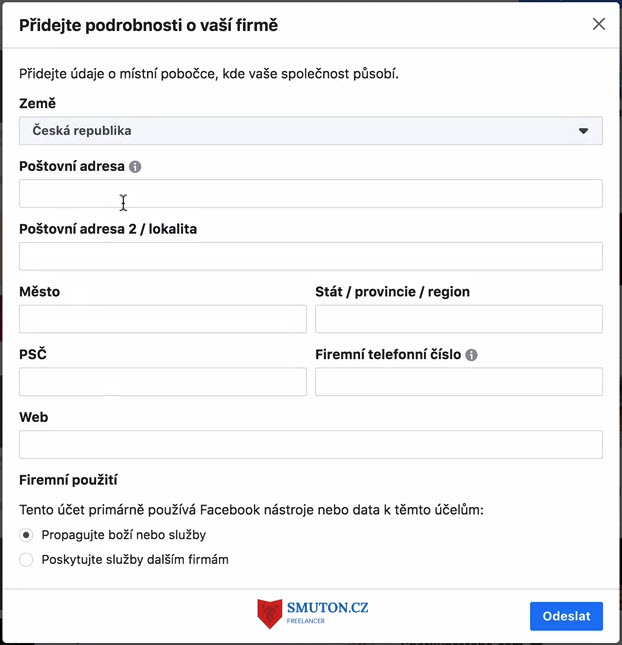
Task: Click the Web address input field
Action: click(311, 444)
